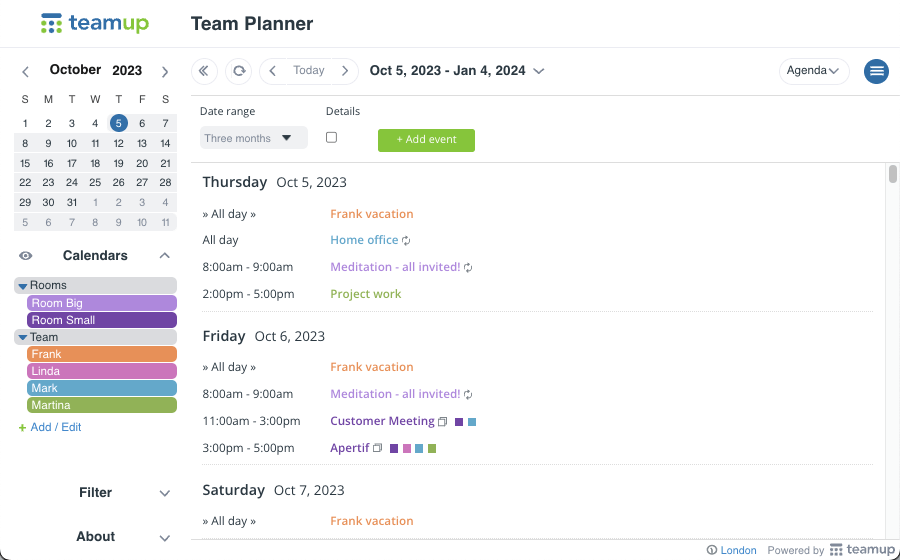Toggle the Frank calendar visibility
This screenshot has width=900, height=560.
coord(102,354)
